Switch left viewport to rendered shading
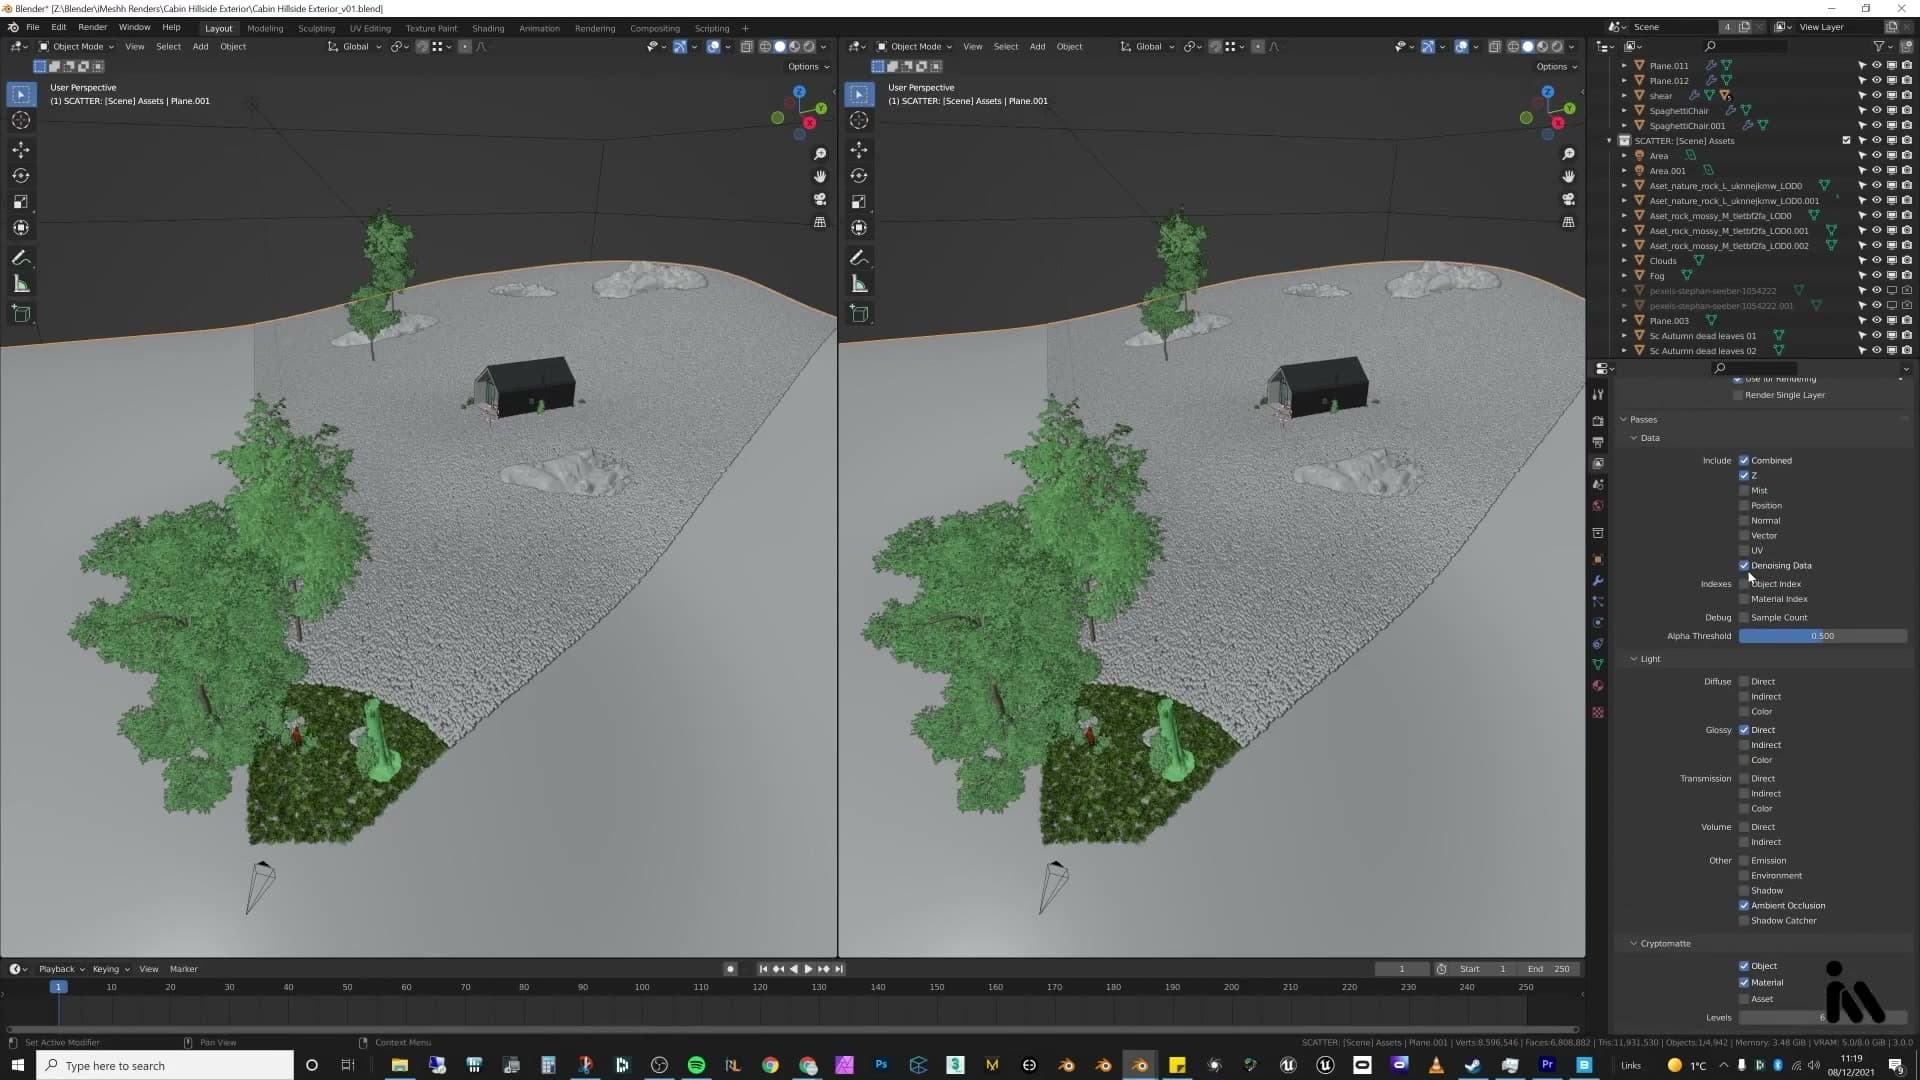 point(809,46)
